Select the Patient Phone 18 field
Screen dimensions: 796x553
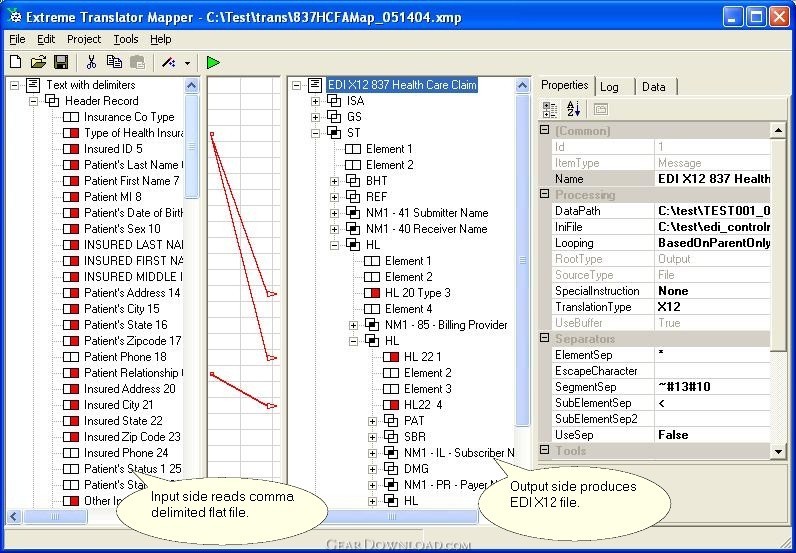tap(125, 357)
